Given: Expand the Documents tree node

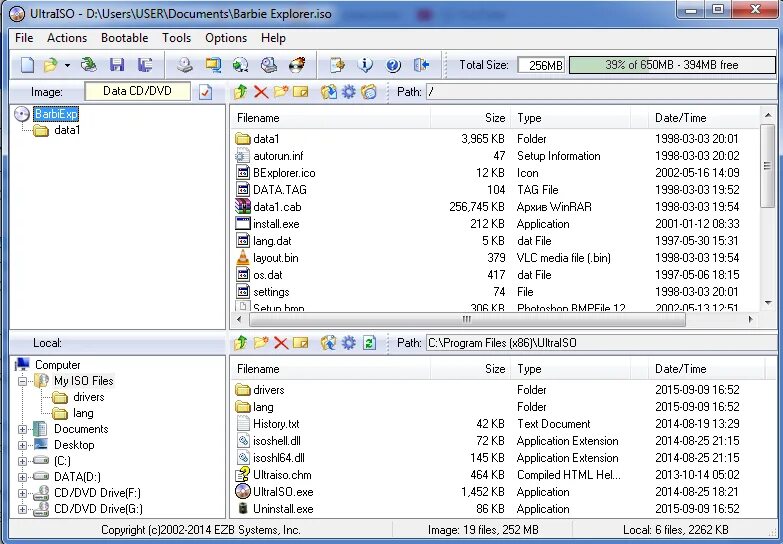Looking at the screenshot, I should click(22, 429).
